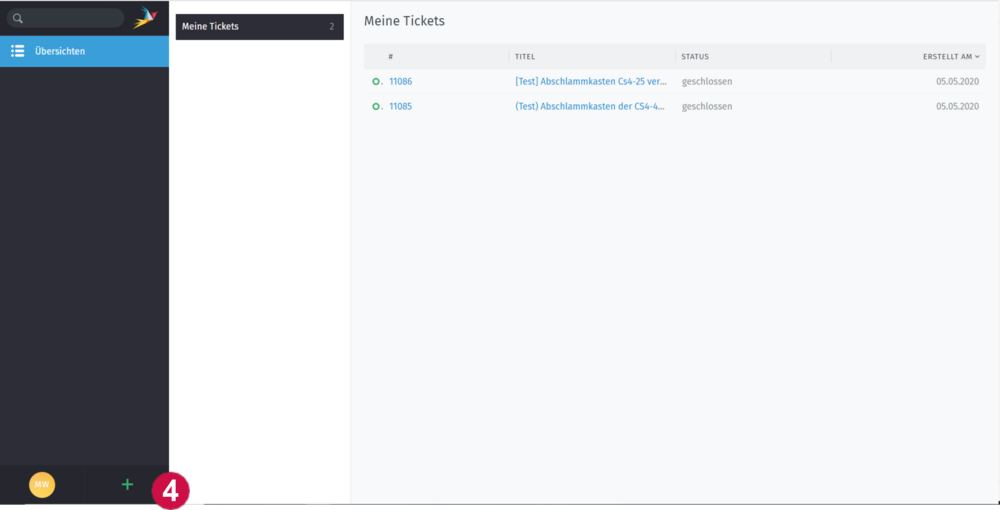This screenshot has width=1000, height=510.
Task: Sort tickets by the TITEL column header
Action: pyautogui.click(x=525, y=57)
